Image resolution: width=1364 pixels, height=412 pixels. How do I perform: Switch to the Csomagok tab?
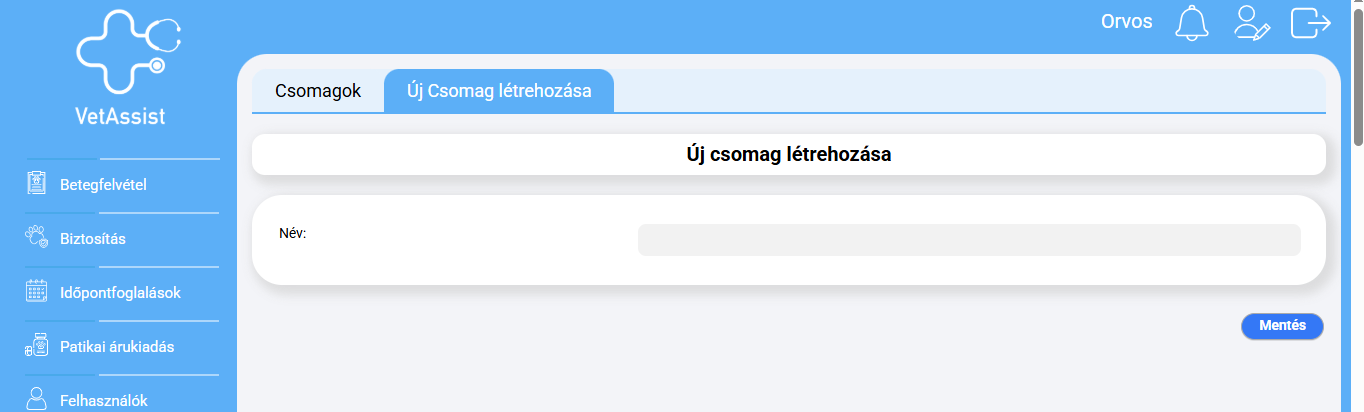(318, 91)
